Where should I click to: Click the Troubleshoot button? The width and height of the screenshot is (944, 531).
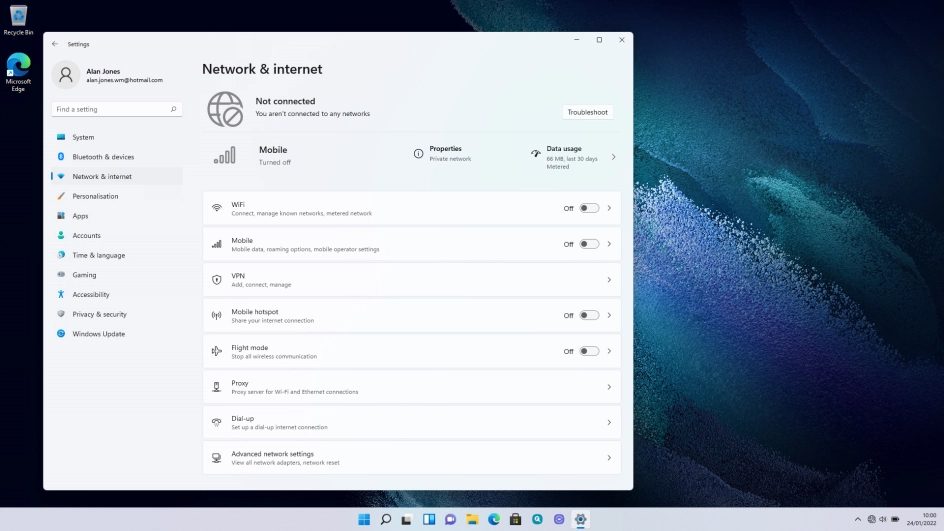[x=587, y=112]
